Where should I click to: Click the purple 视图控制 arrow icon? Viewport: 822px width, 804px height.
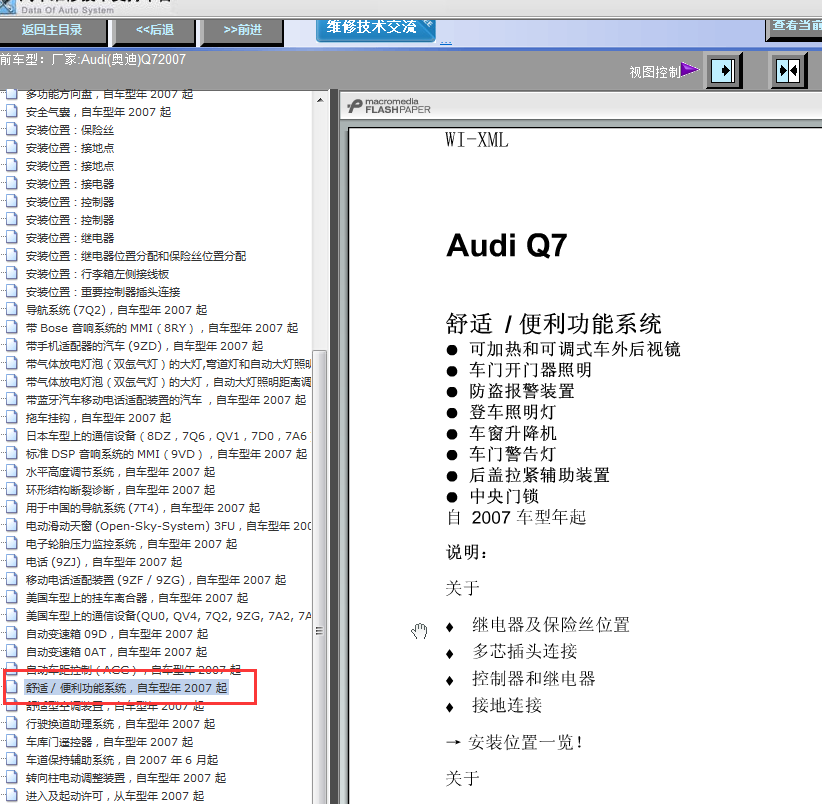coord(690,70)
